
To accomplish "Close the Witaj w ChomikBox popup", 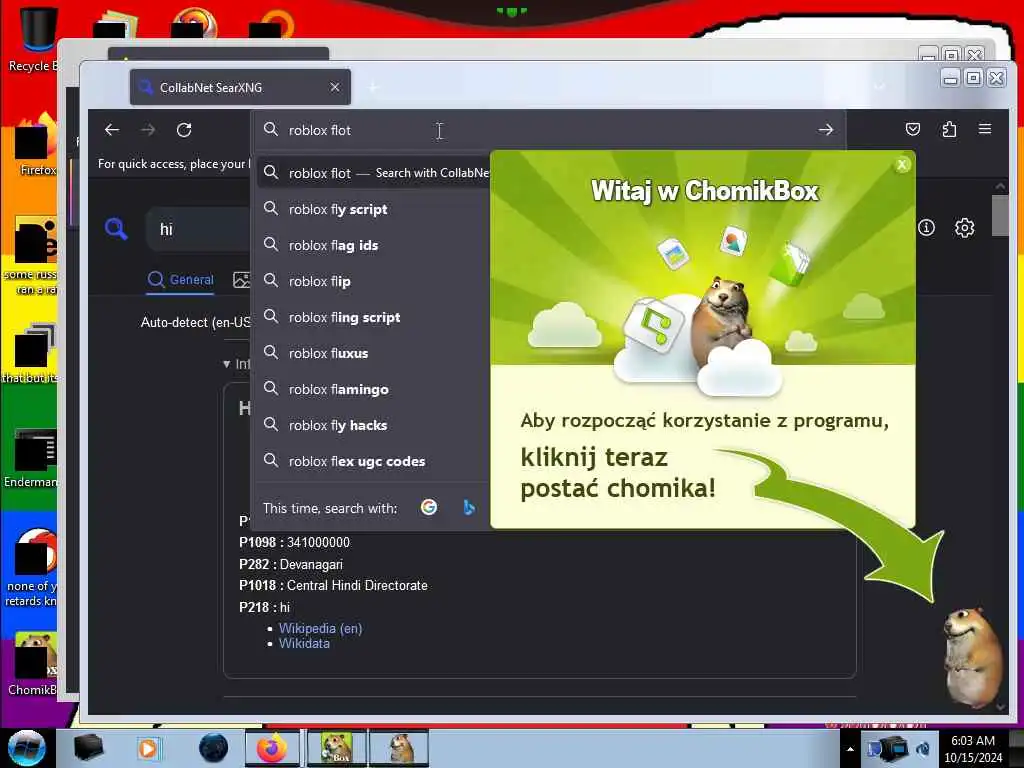I will 902,165.
